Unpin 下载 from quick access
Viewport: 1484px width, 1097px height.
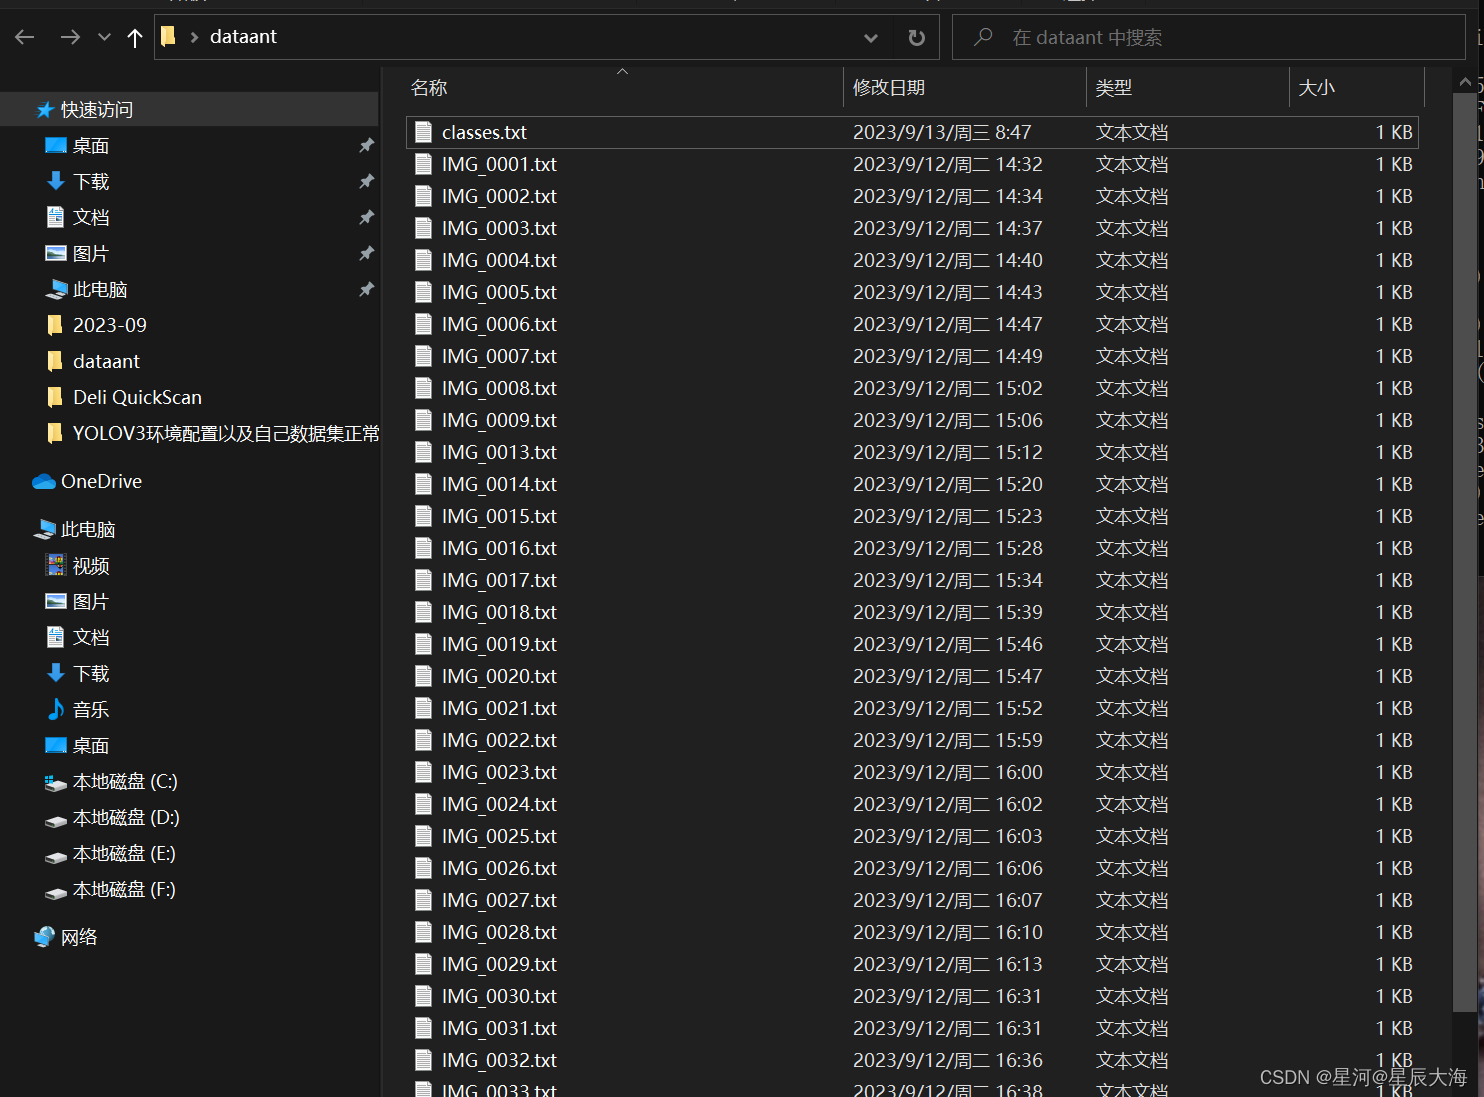click(366, 181)
